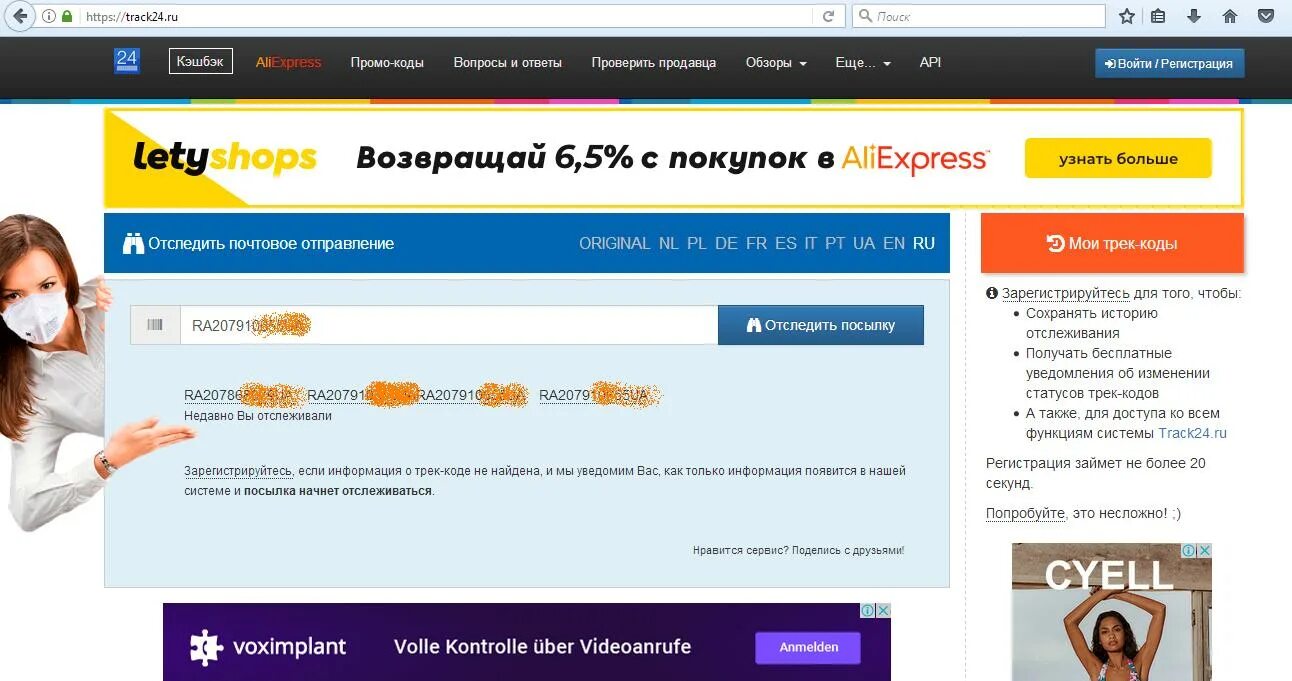This screenshot has height=681, width=1292.
Task: Switch language to ES
Action: 786,243
